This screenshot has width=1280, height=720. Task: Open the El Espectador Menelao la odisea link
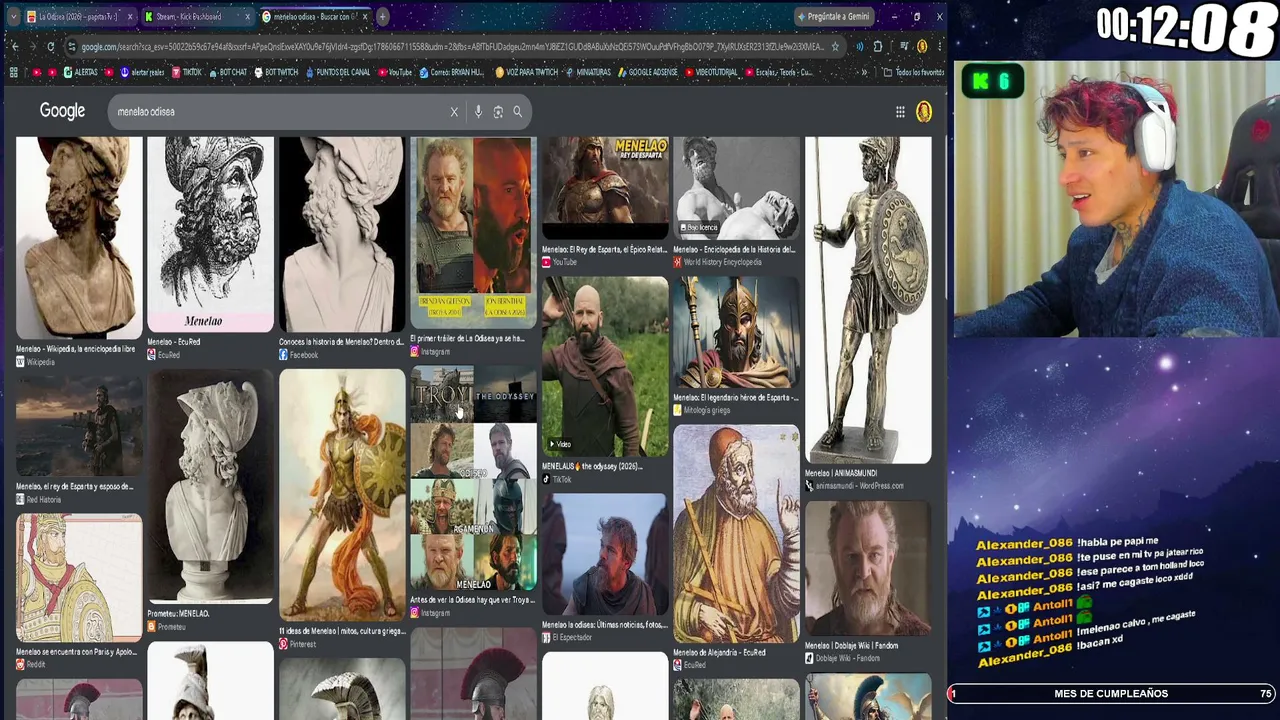point(604,625)
